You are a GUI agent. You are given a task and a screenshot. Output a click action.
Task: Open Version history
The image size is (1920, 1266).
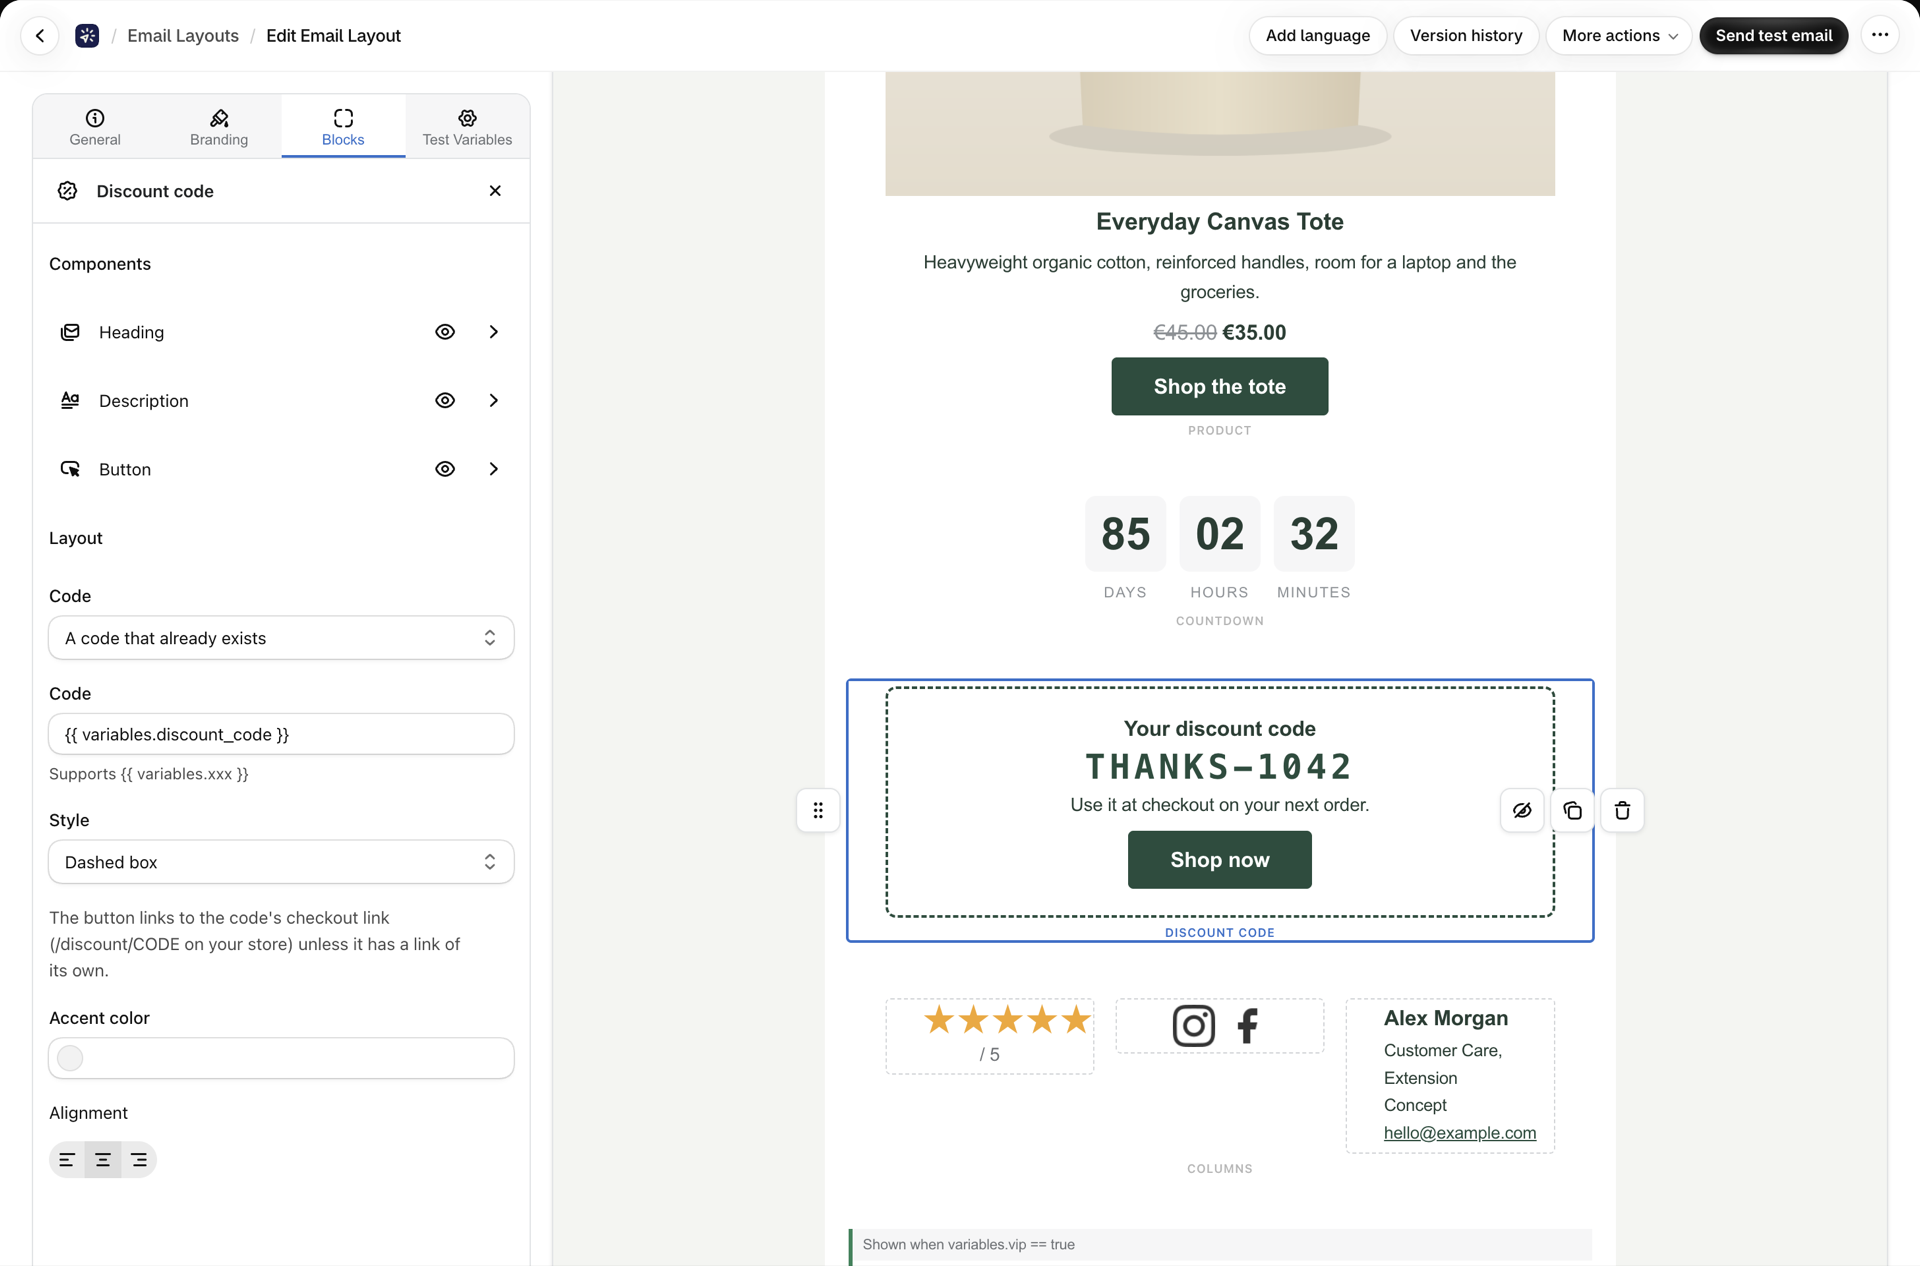tap(1466, 36)
